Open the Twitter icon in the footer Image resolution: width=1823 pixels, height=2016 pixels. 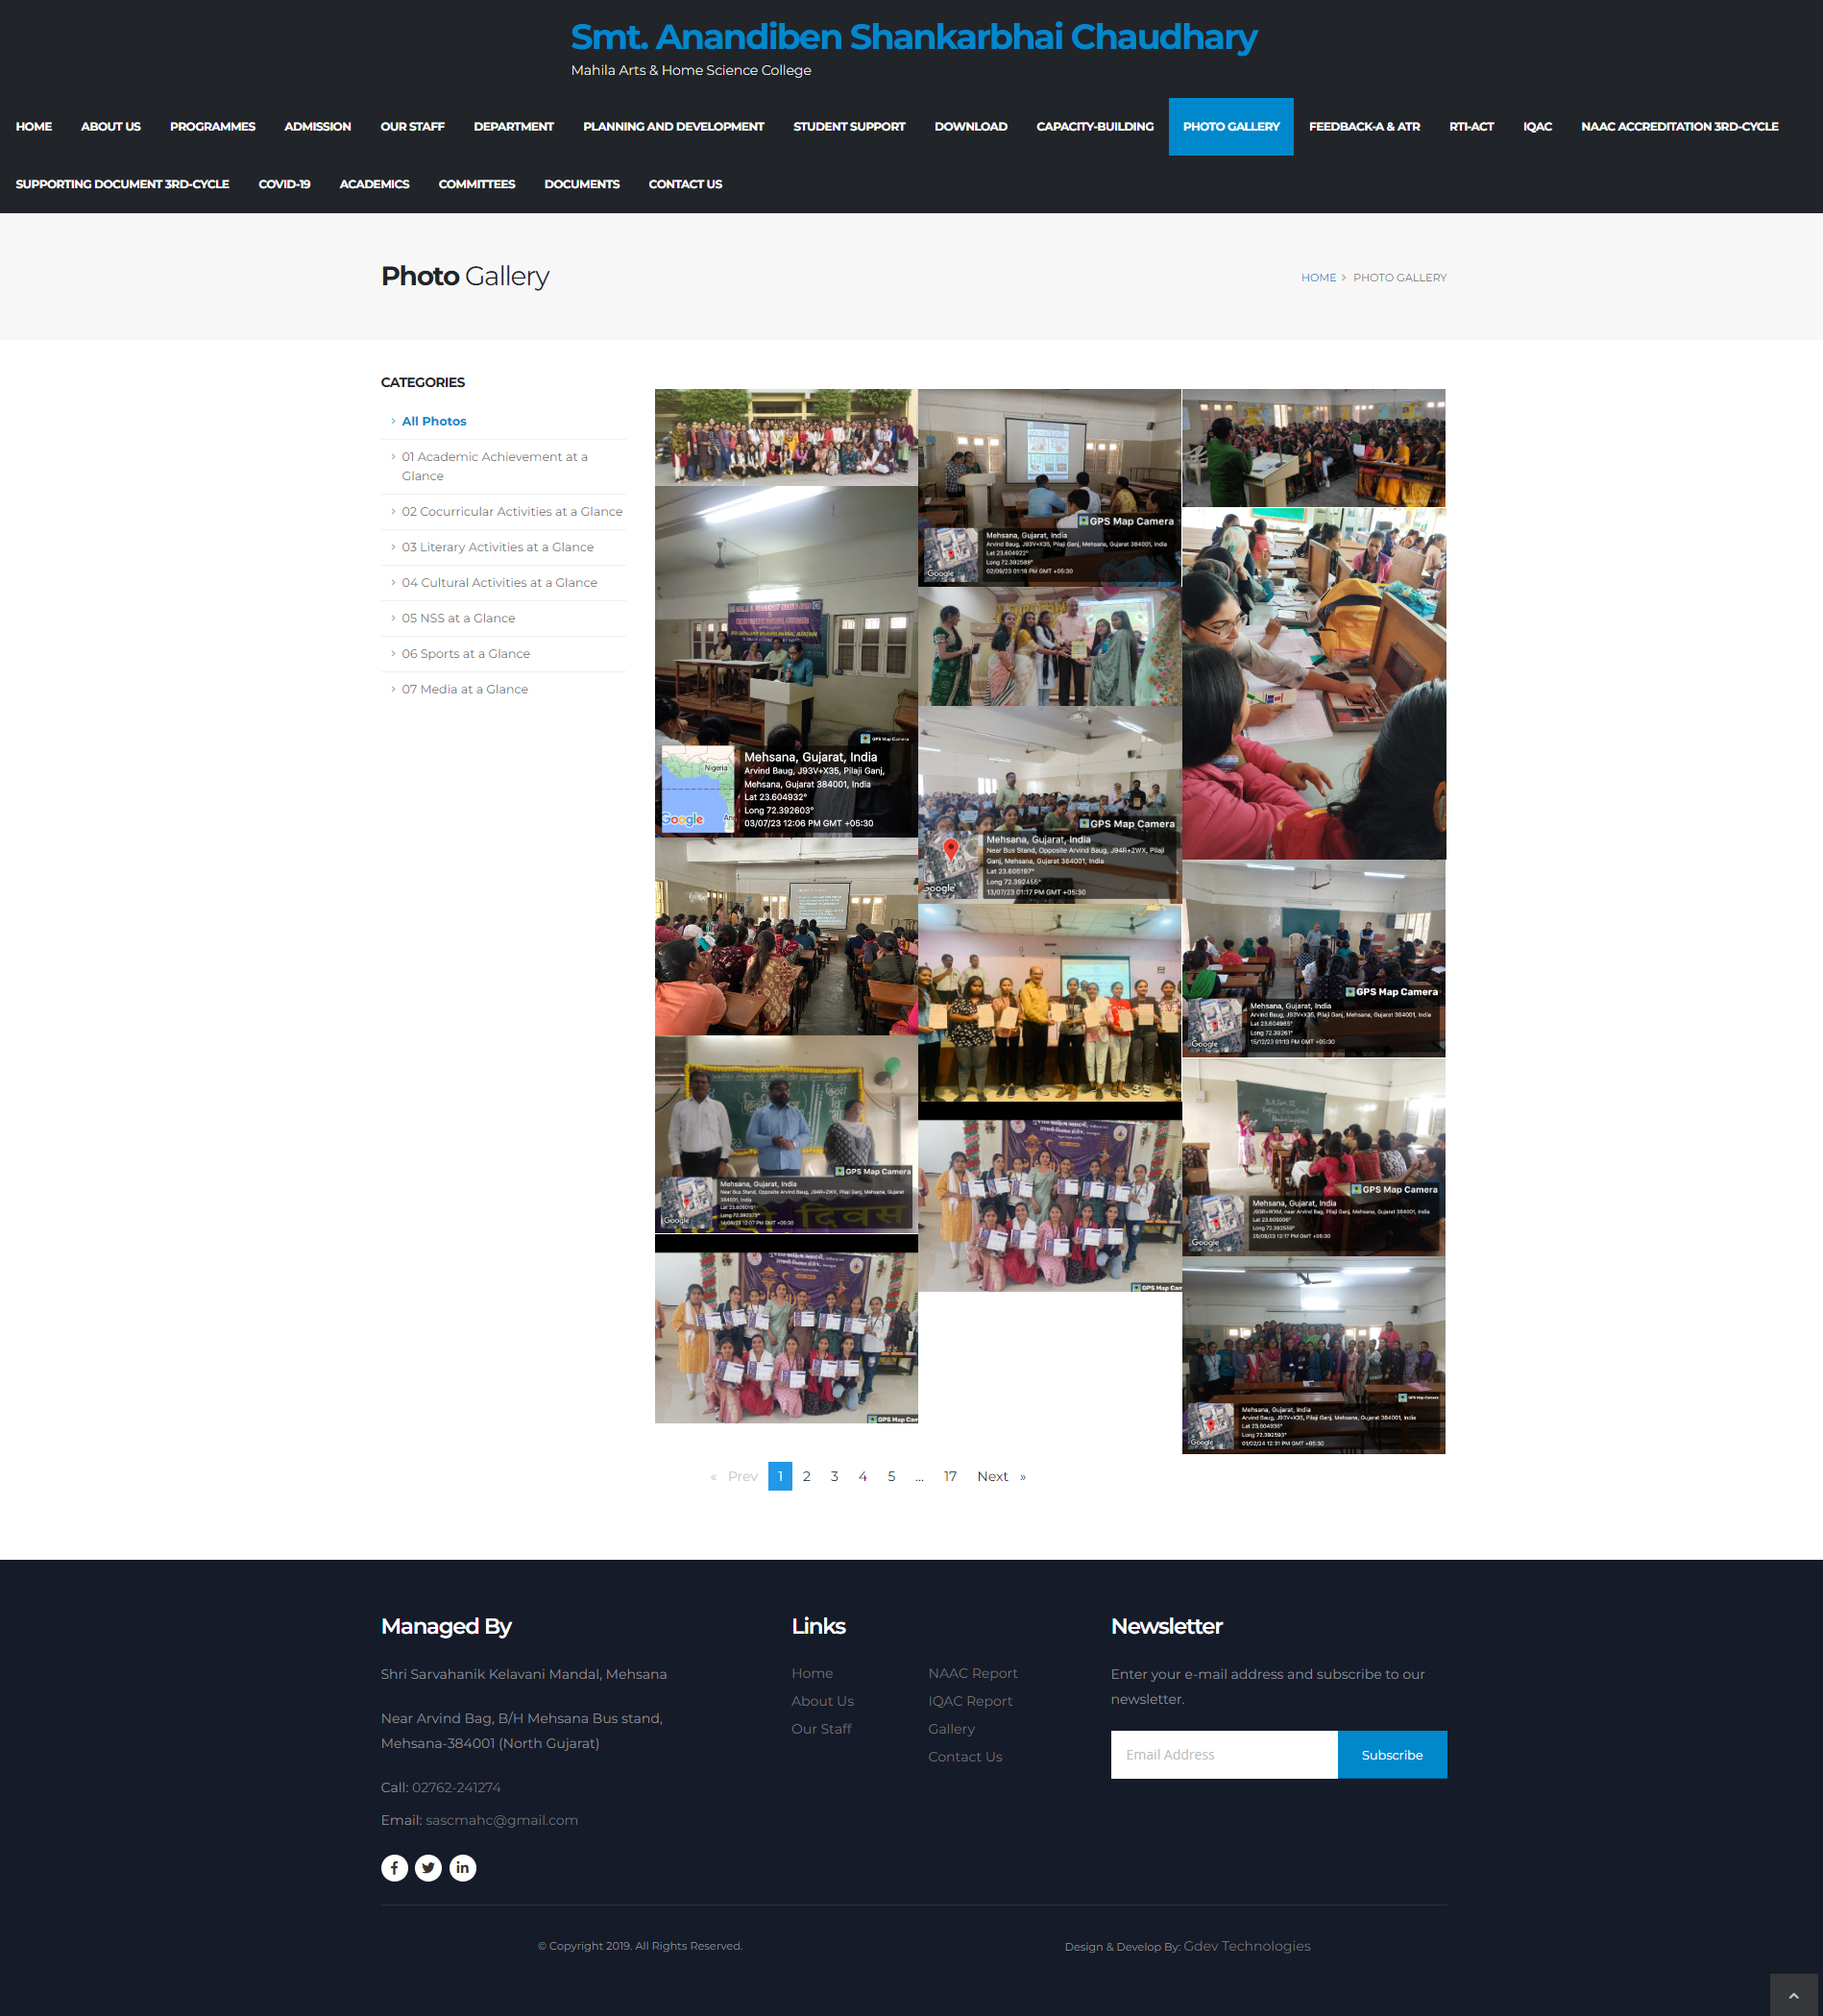(x=428, y=1867)
